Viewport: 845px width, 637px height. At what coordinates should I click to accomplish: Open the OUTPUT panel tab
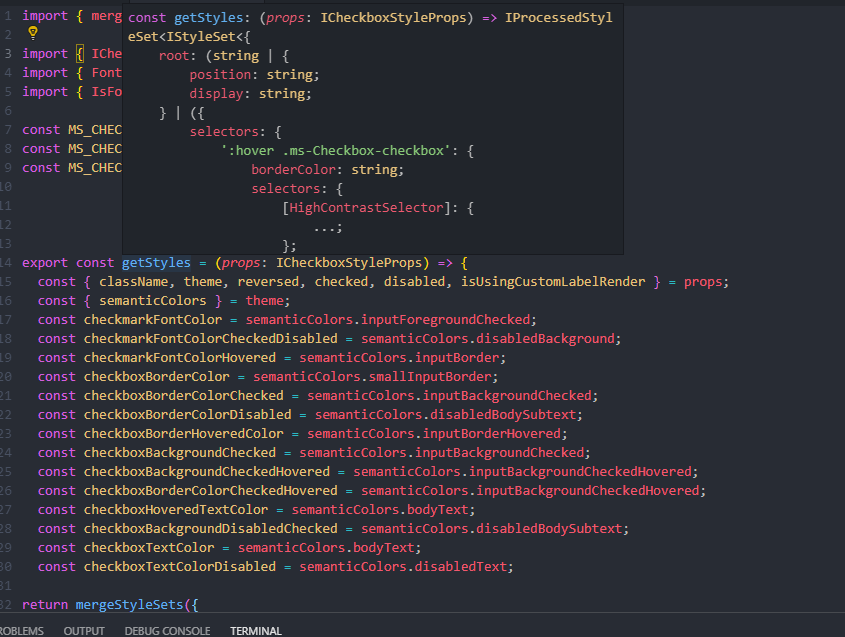(84, 631)
